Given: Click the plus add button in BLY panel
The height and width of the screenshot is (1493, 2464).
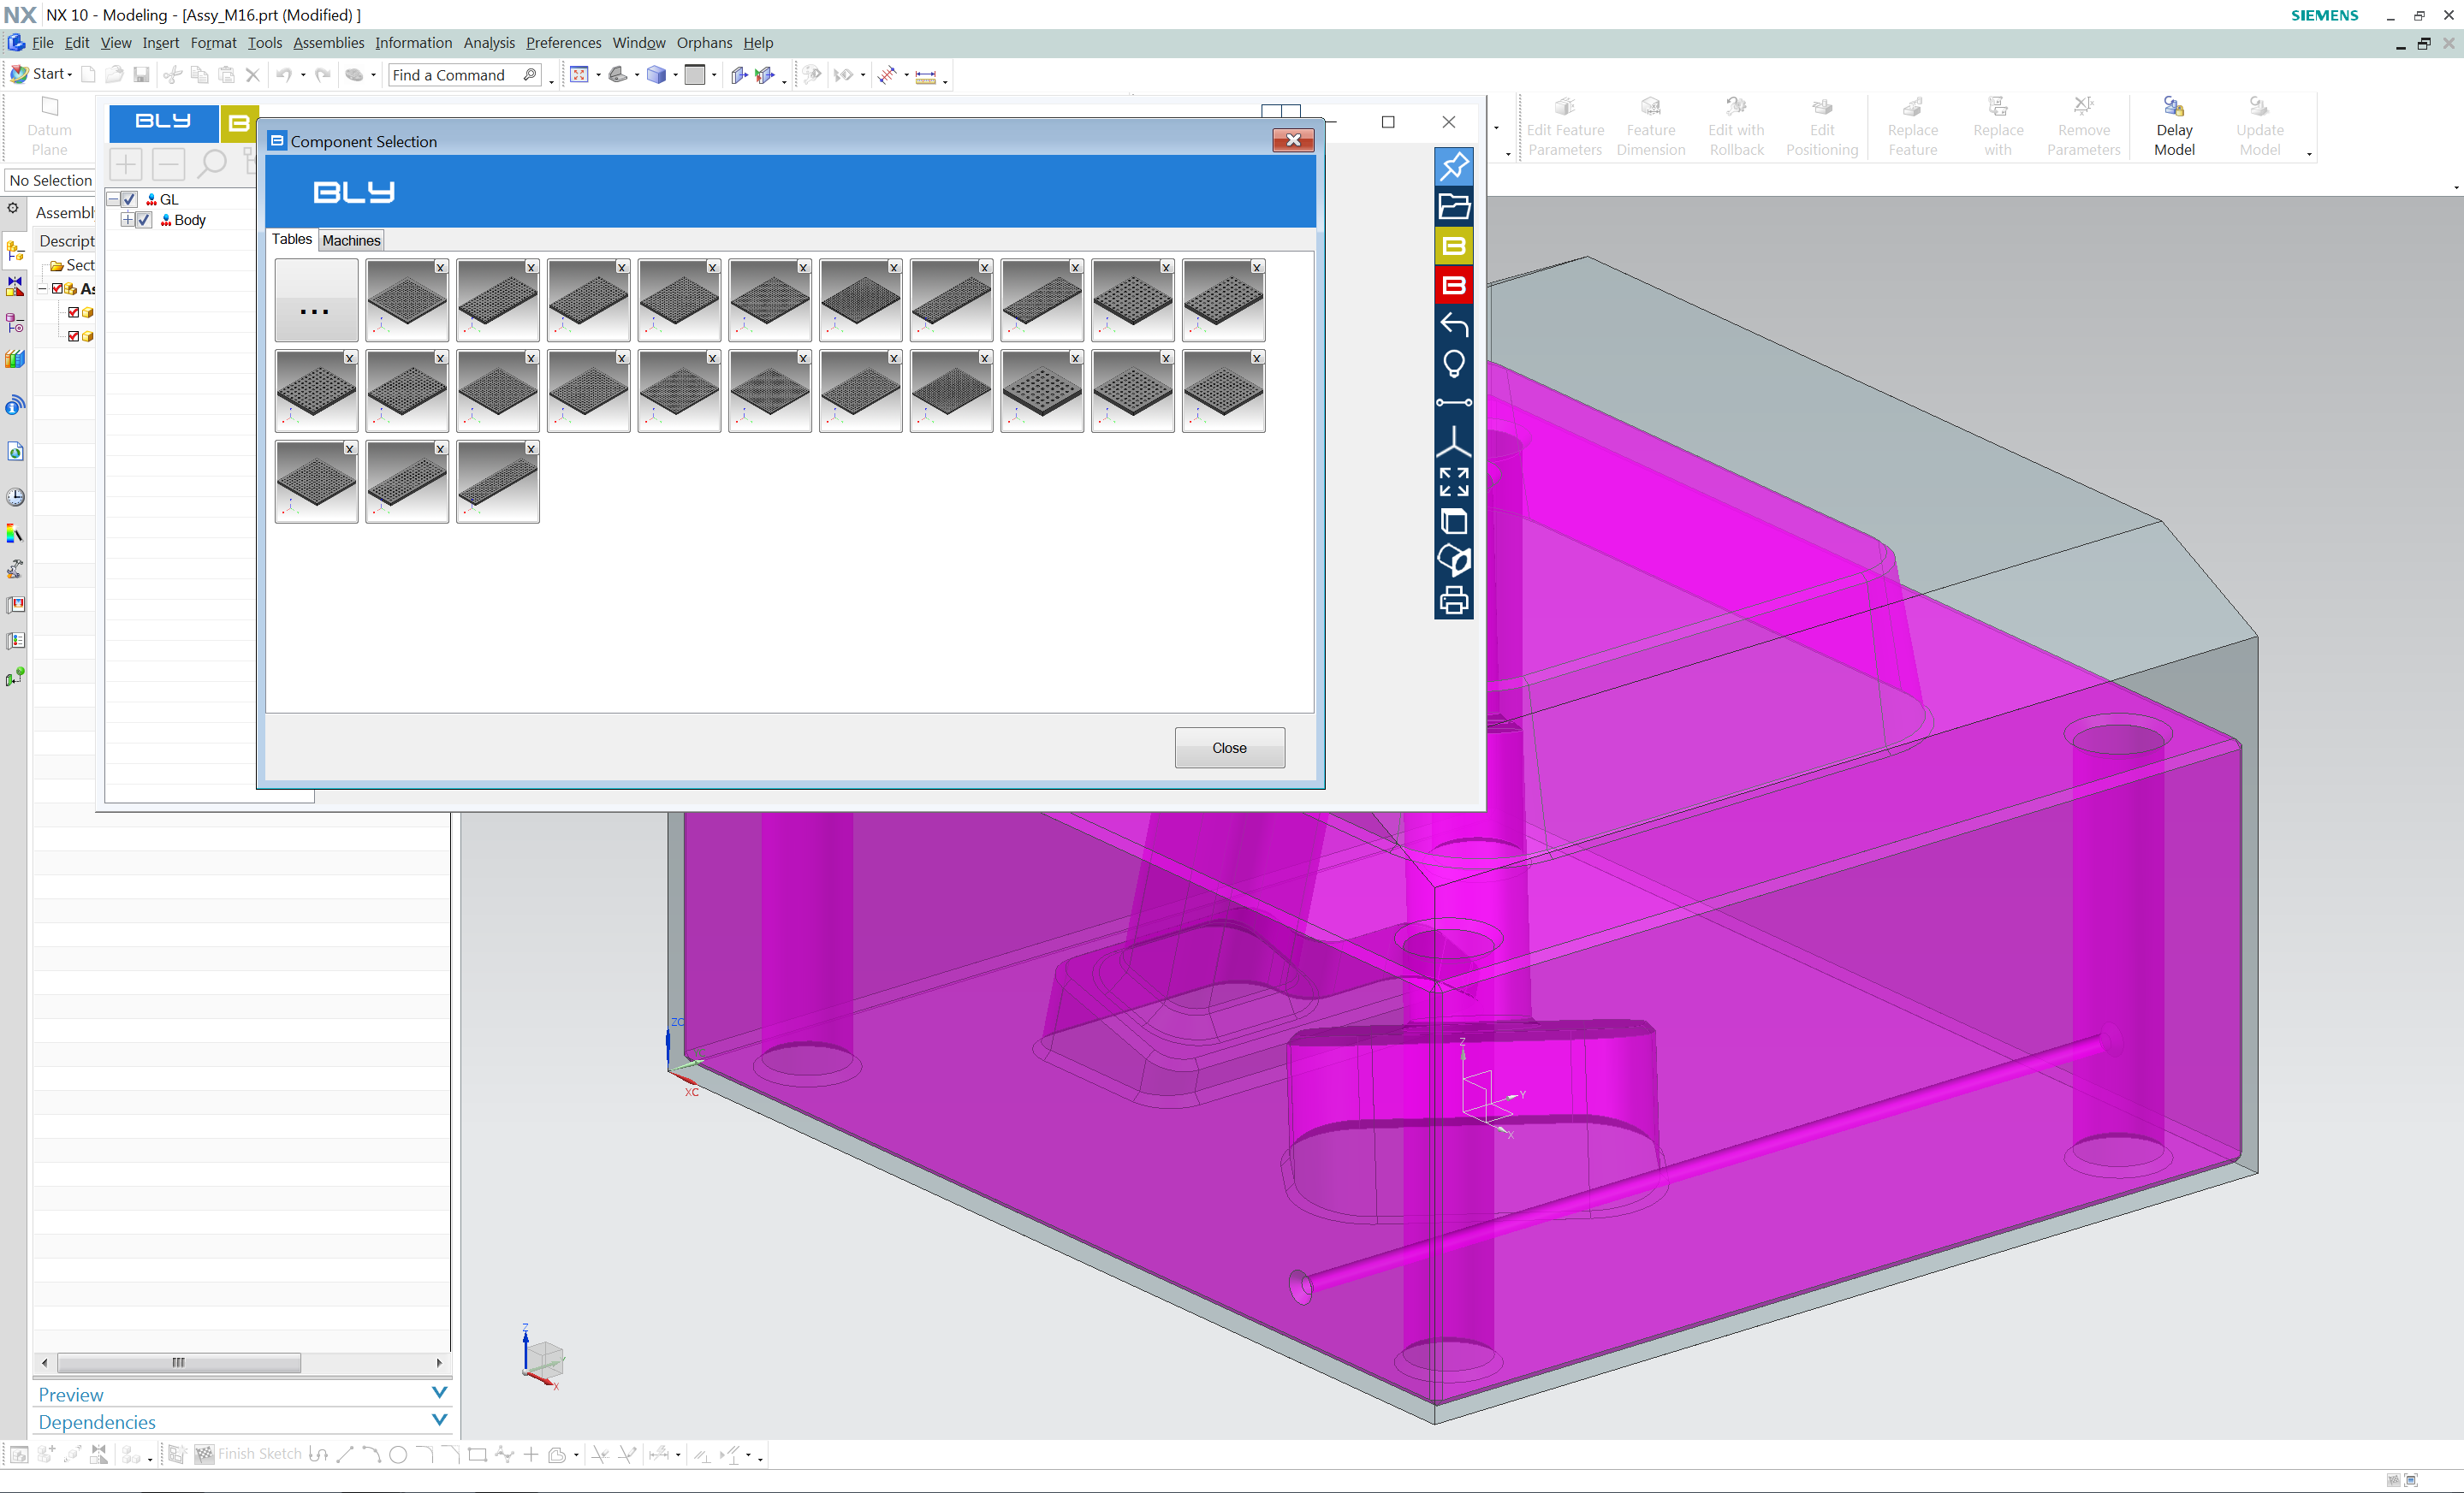Looking at the screenshot, I should (x=126, y=164).
